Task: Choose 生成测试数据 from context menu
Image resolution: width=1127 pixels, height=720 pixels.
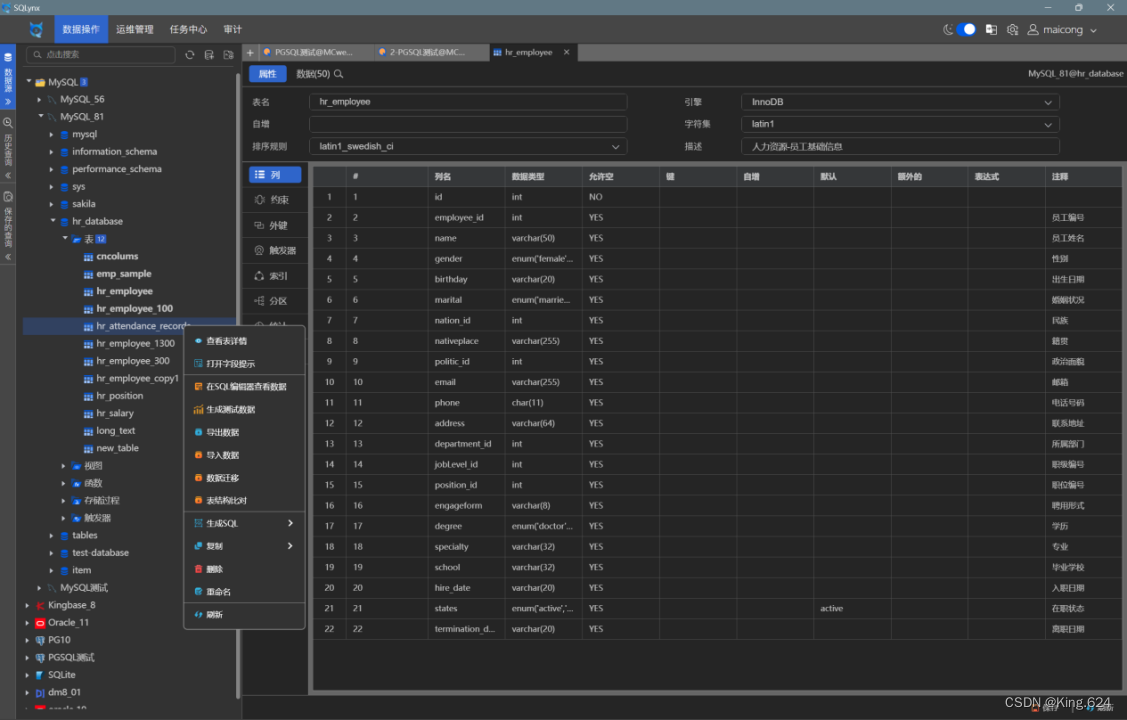Action: (244, 410)
